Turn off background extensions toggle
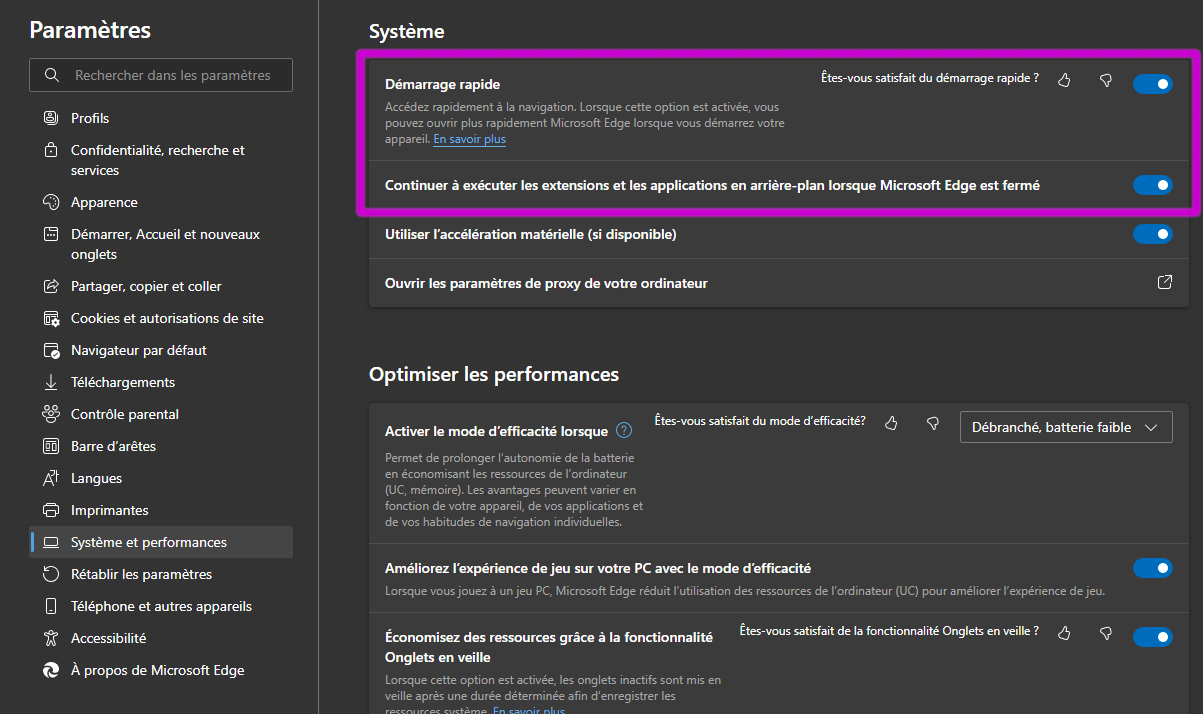The width and height of the screenshot is (1203, 714). click(1152, 185)
